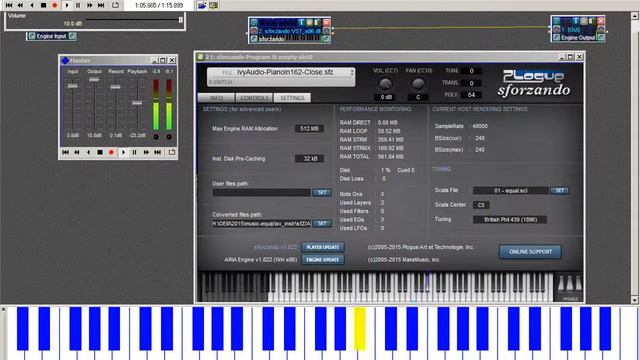This screenshot has width=640, height=360.
Task: Click fast forward in the top transport bar
Action: tap(89, 5)
